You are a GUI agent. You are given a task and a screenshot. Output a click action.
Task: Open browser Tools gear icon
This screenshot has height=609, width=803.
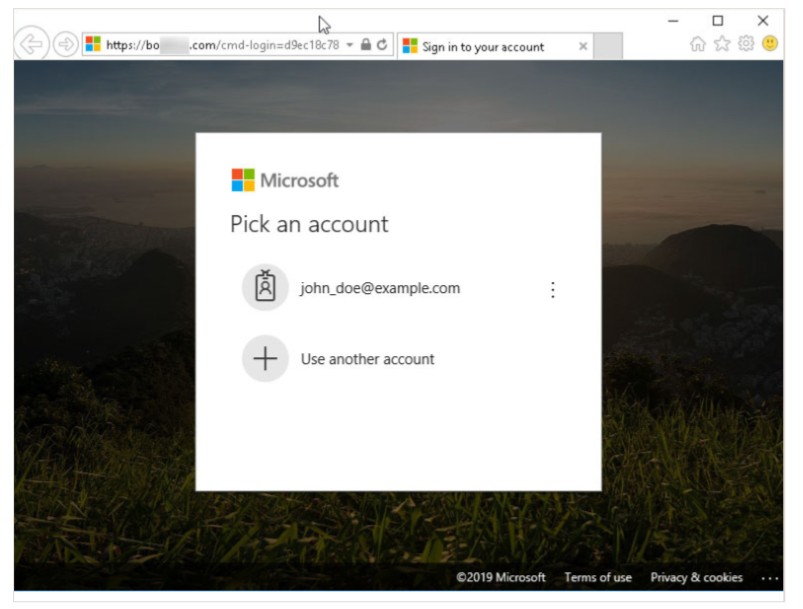click(x=746, y=44)
